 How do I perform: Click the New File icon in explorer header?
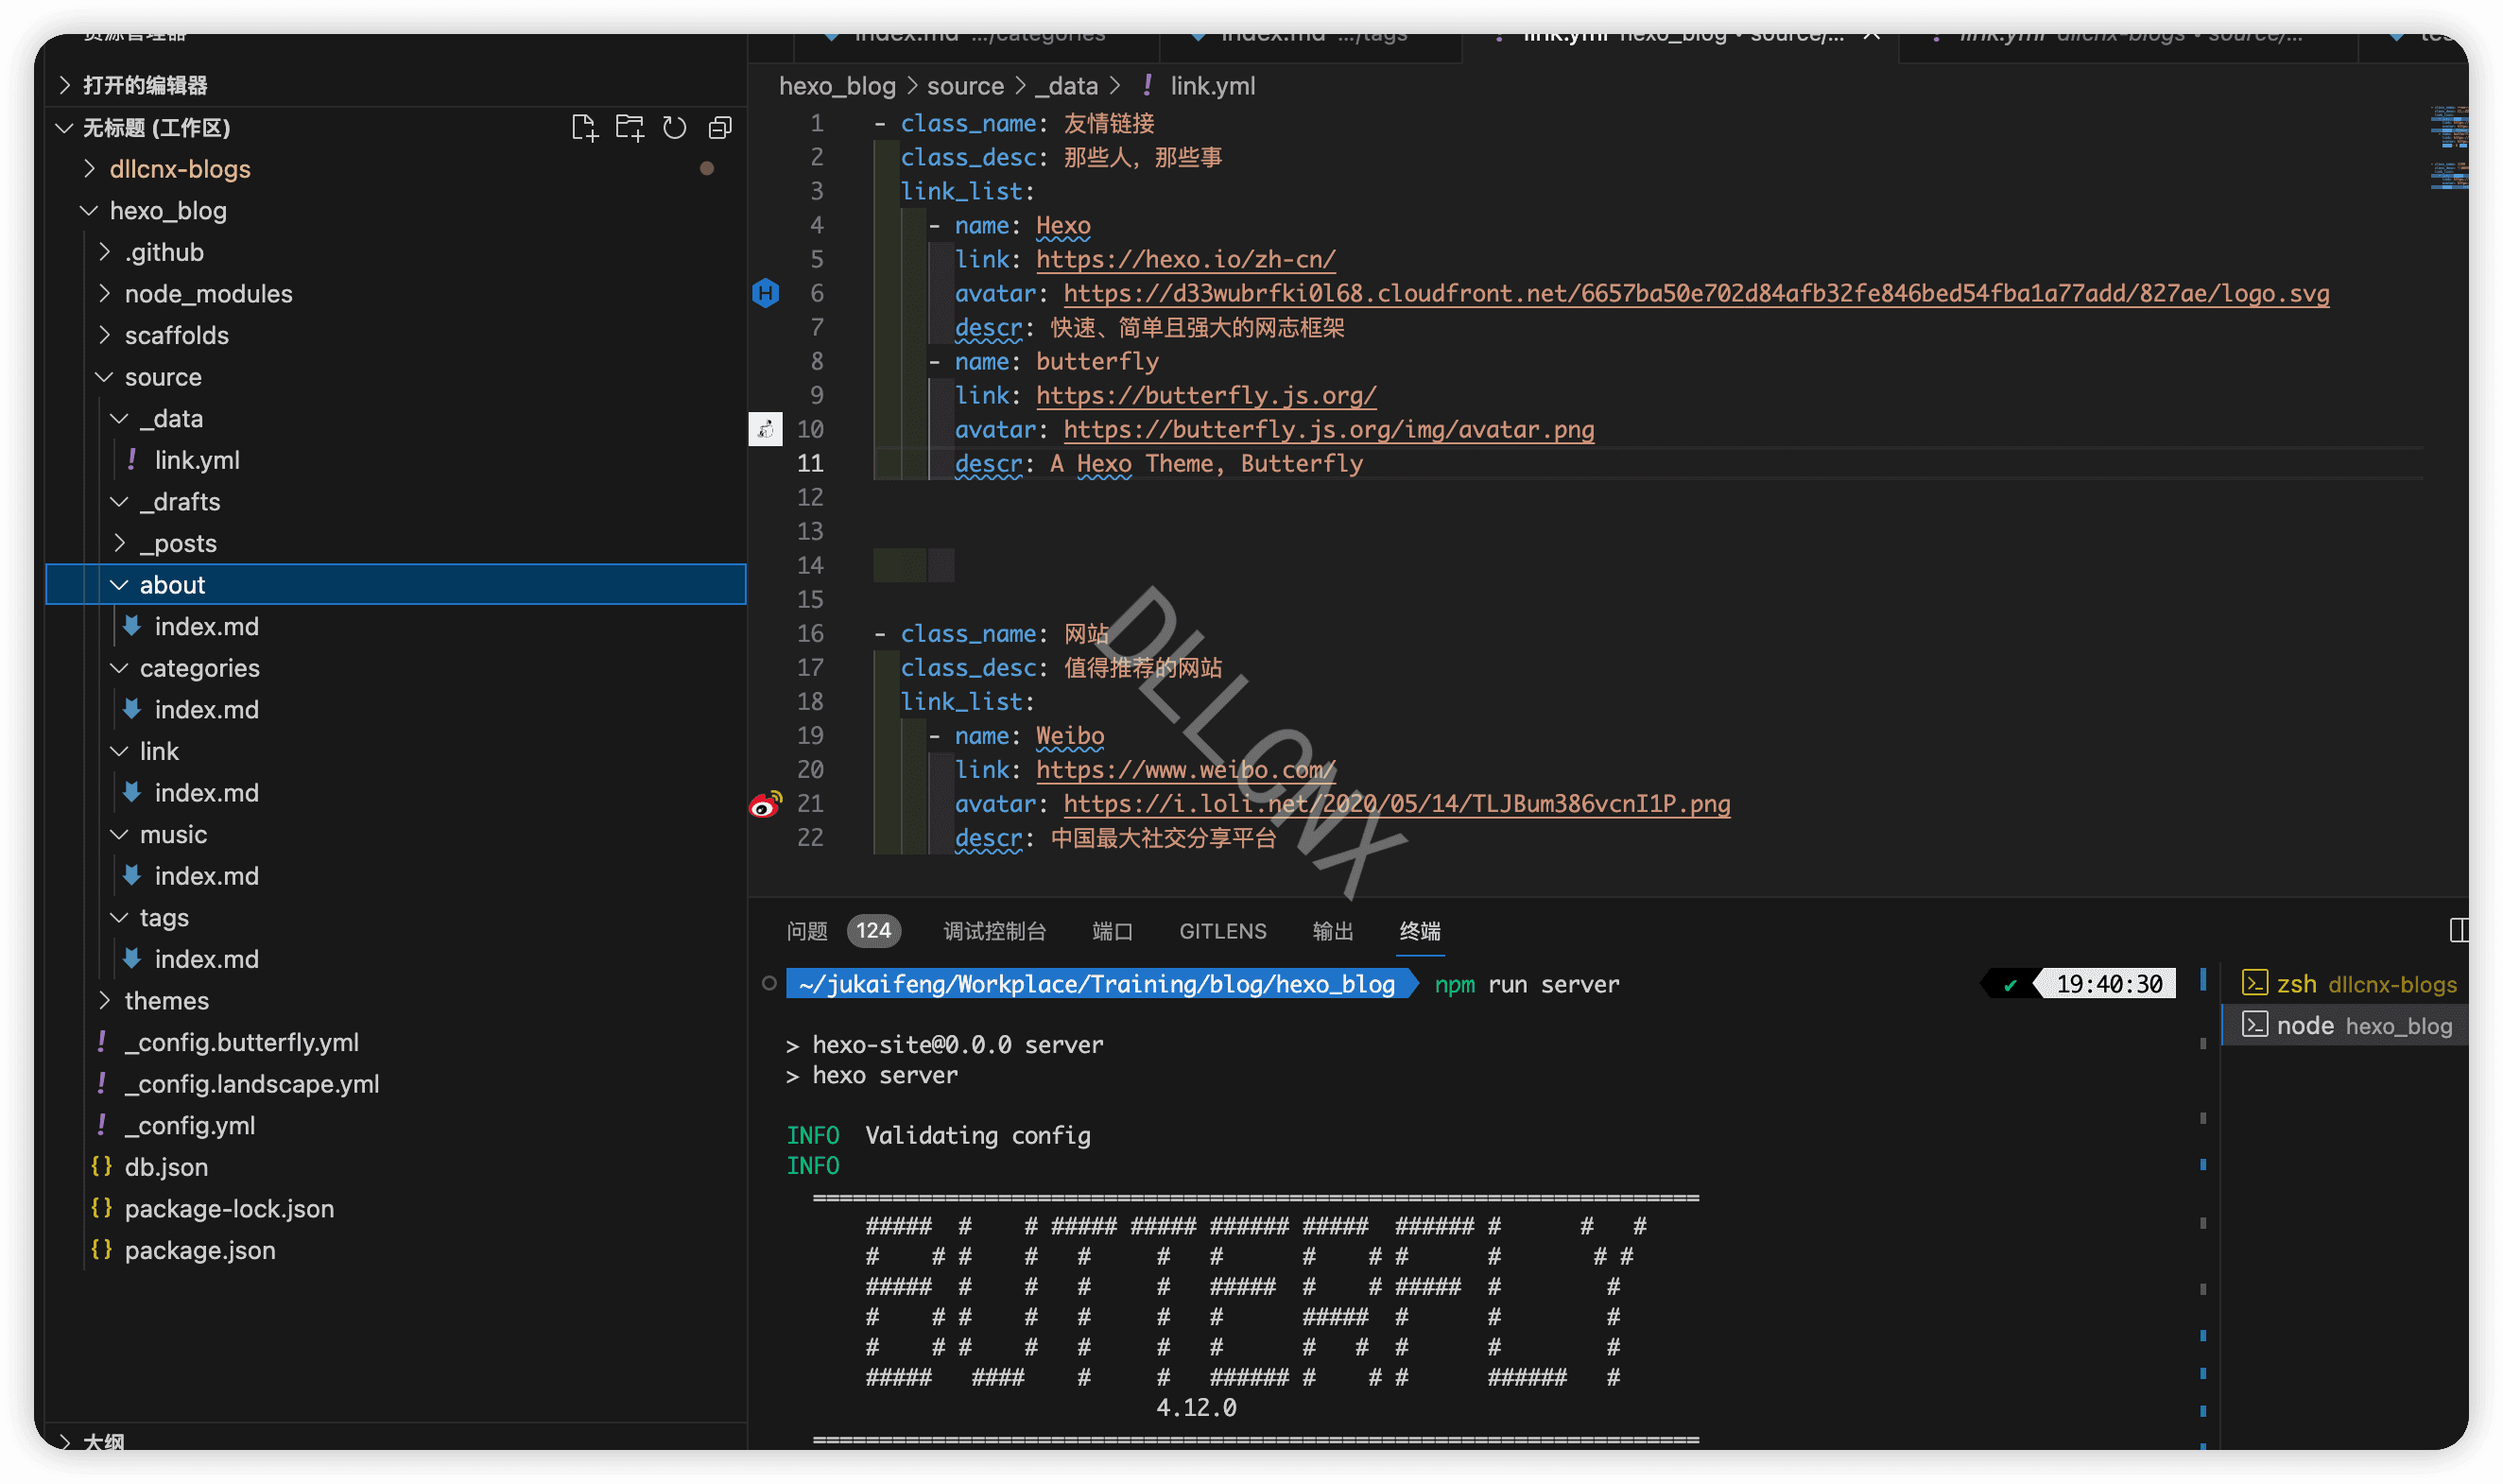tap(584, 128)
